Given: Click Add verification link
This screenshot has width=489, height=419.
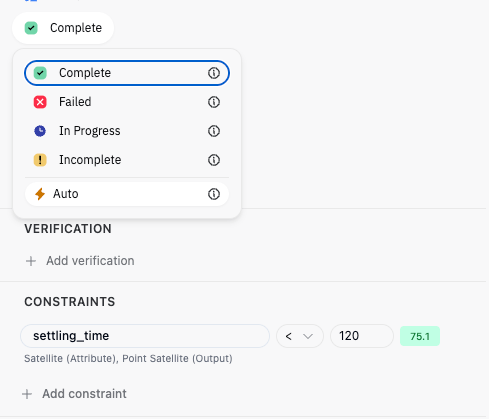Looking at the screenshot, I should pyautogui.click(x=80, y=261).
